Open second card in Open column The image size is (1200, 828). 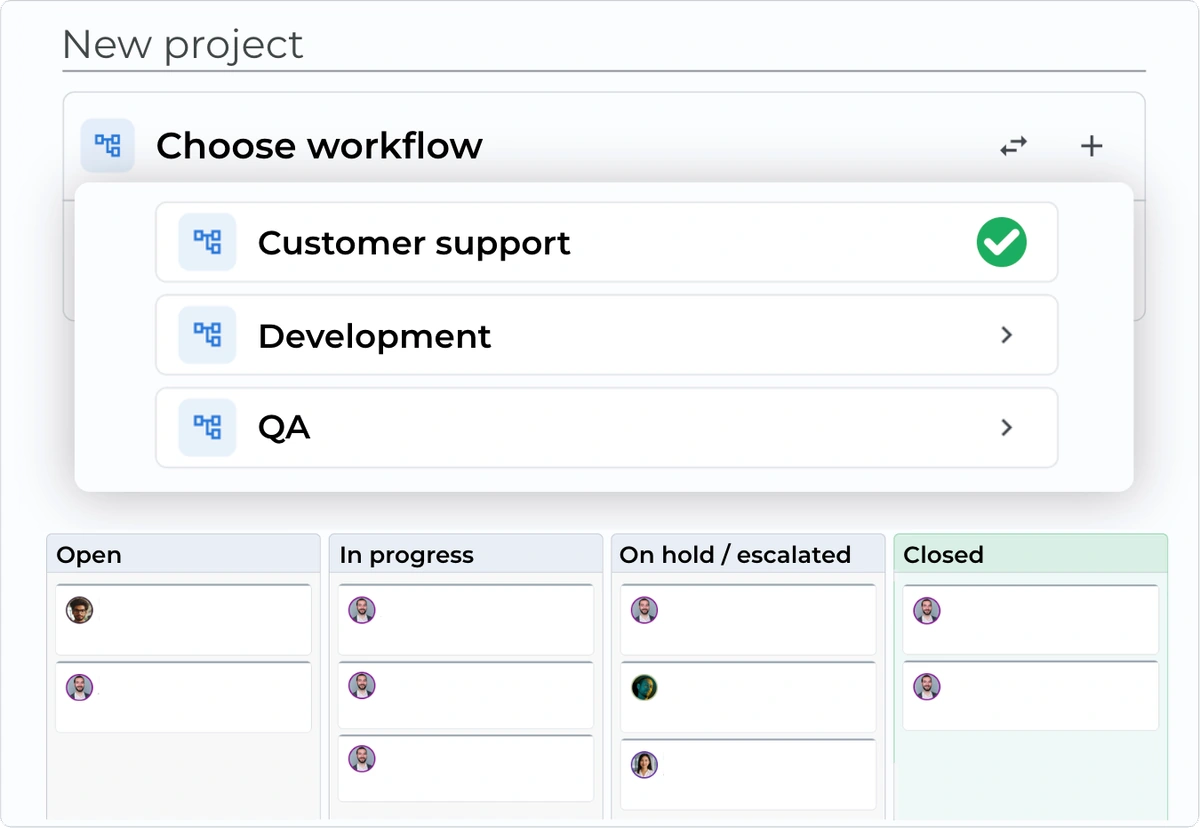tap(183, 697)
